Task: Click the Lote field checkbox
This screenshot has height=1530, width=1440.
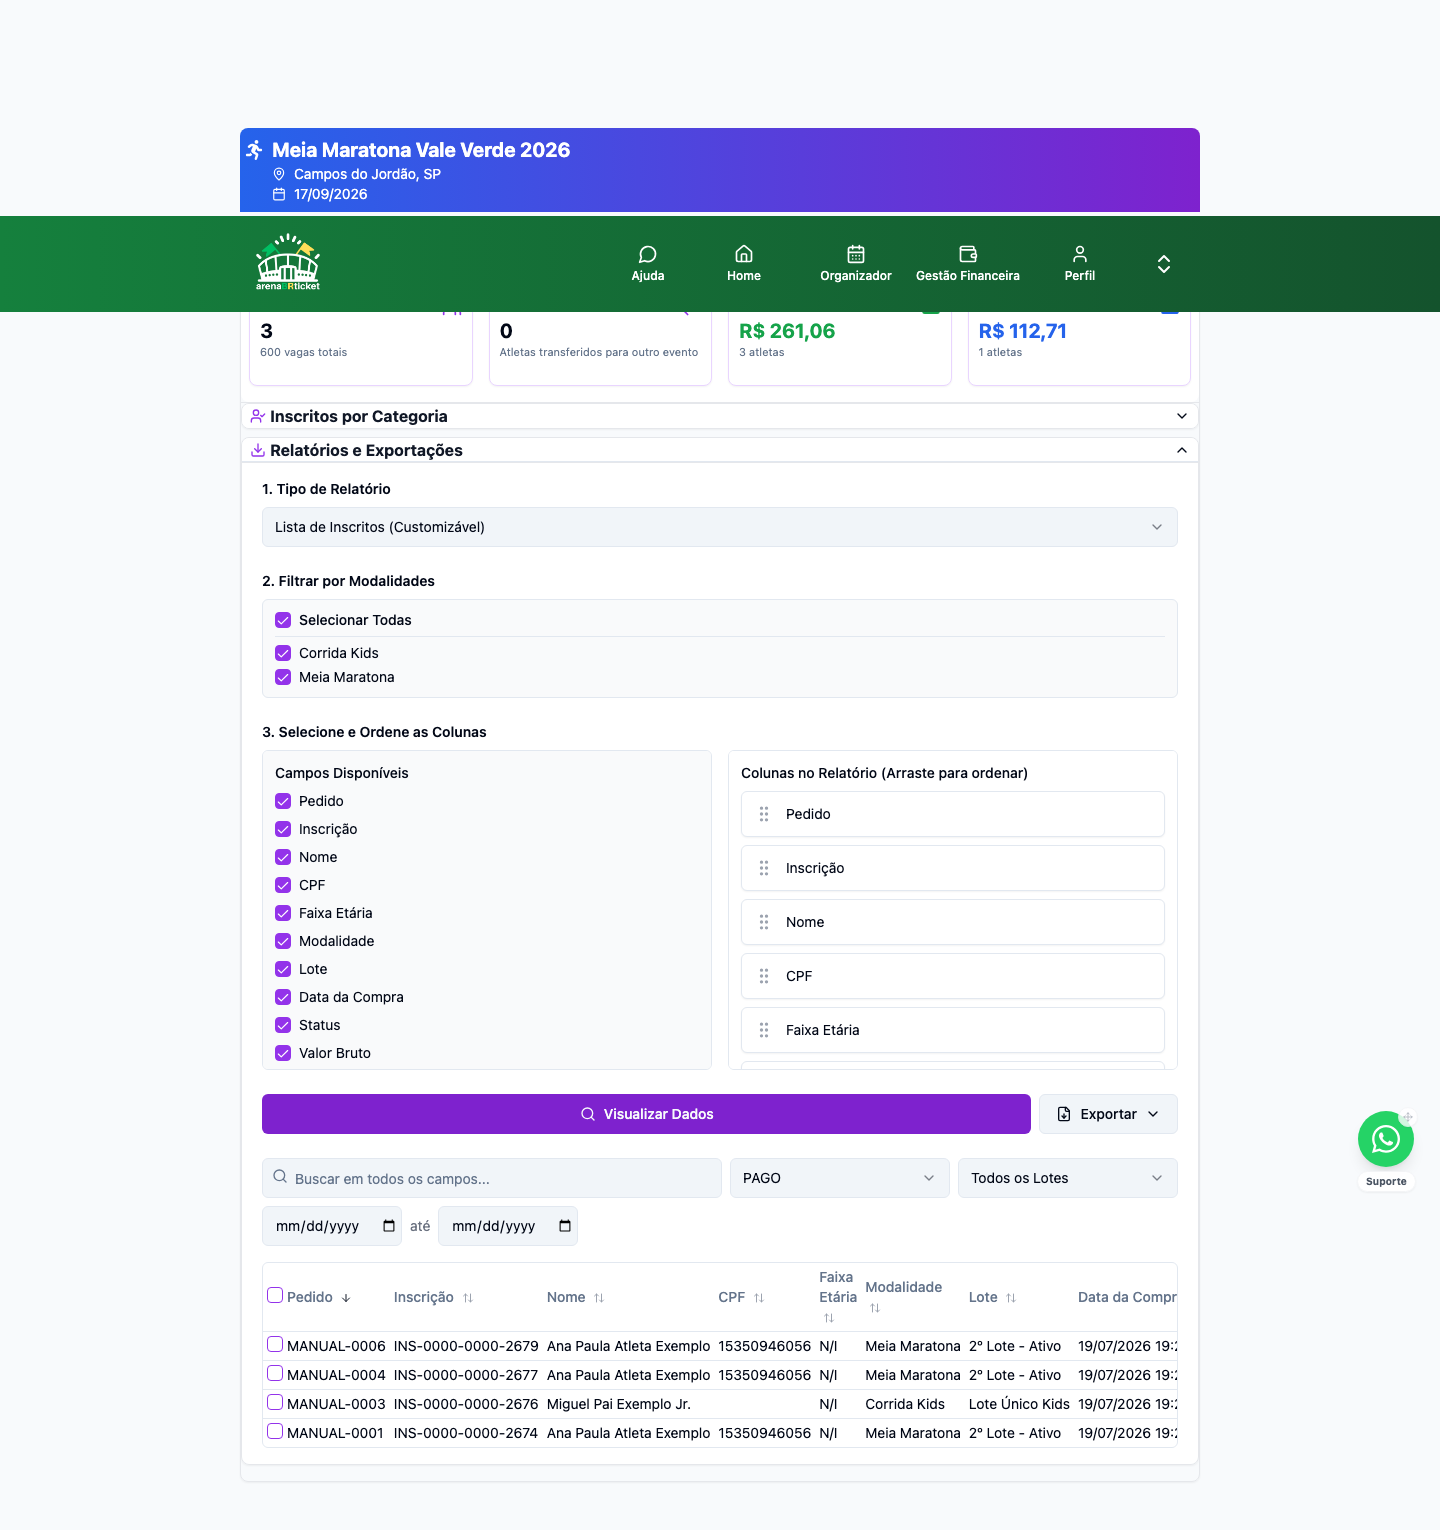Action: 283,969
